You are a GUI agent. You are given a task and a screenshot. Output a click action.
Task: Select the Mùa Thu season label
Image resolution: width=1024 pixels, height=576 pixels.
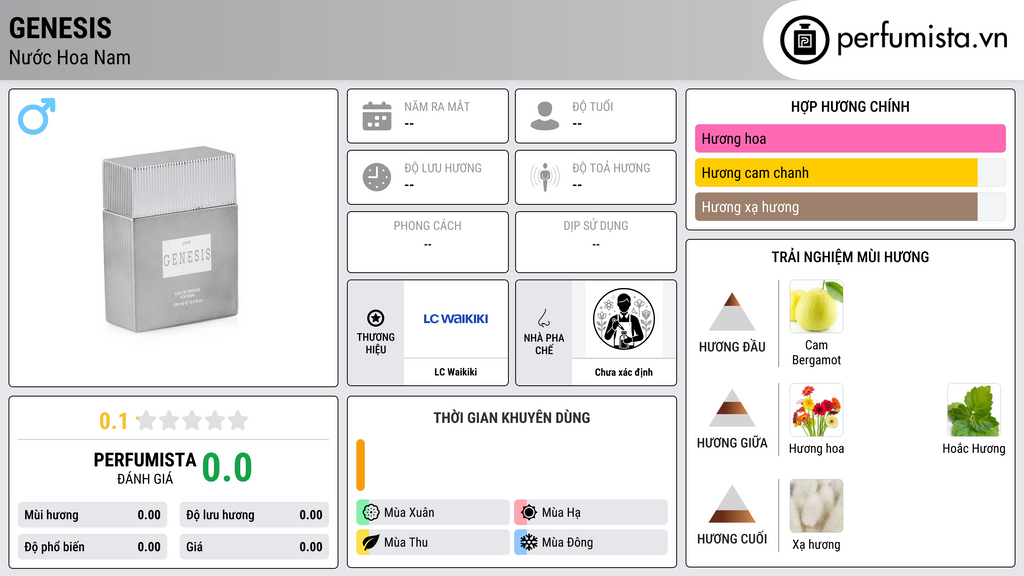coord(406,542)
